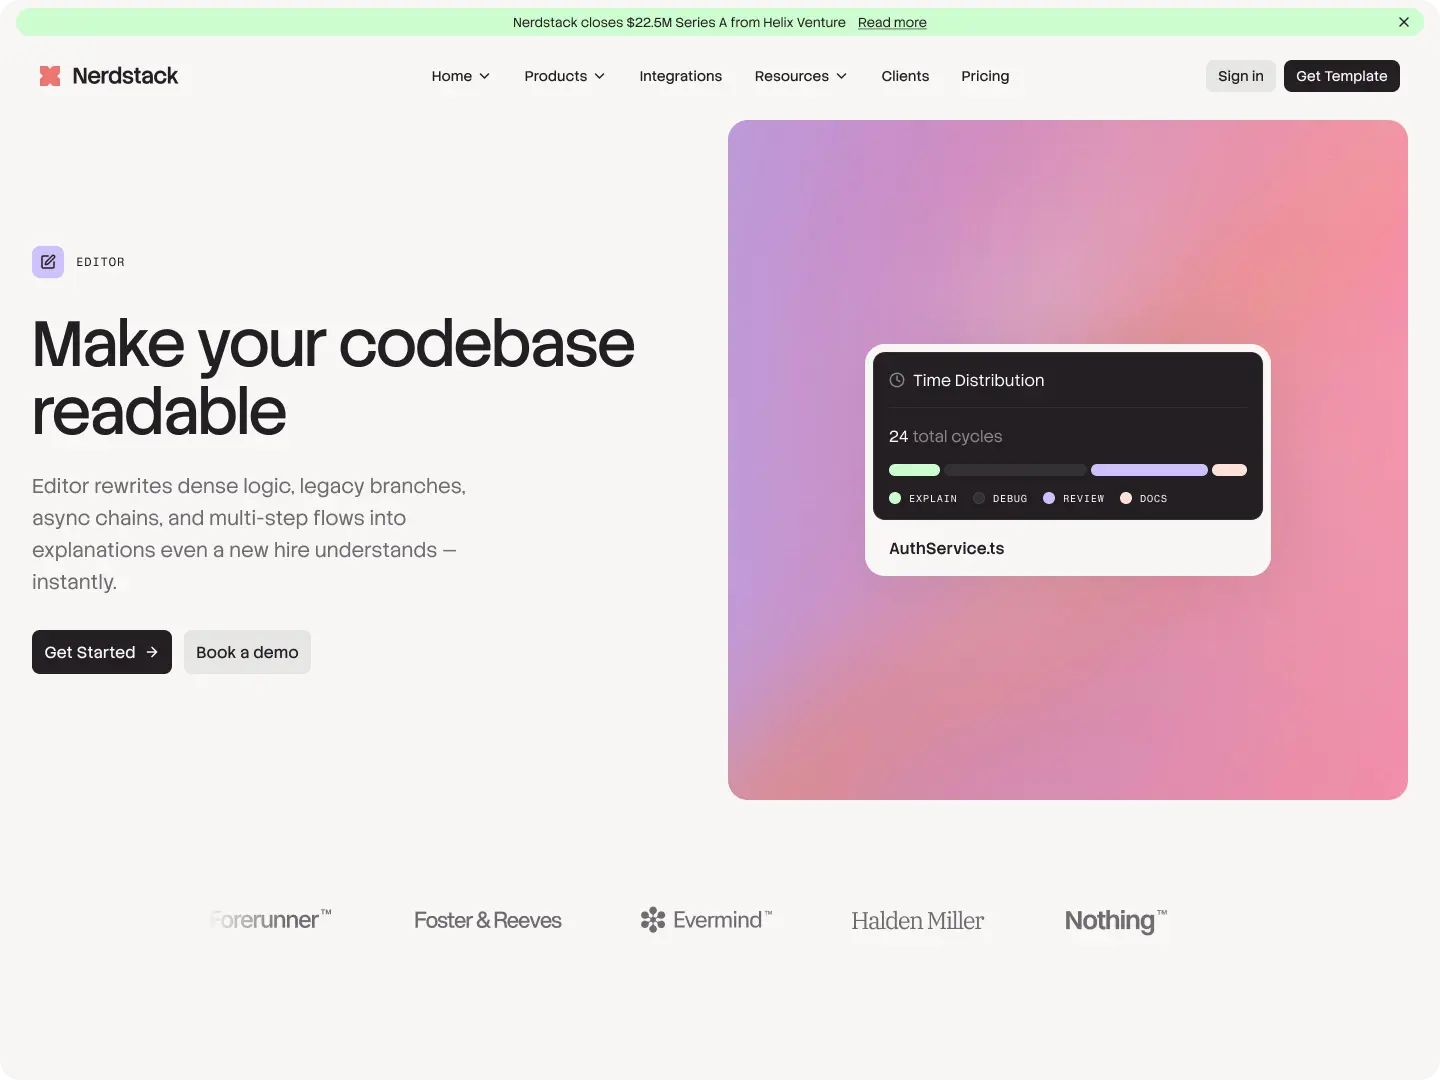Screen dimensions: 1440x1080
Task: Click the Sign in button
Action: coord(1241,76)
